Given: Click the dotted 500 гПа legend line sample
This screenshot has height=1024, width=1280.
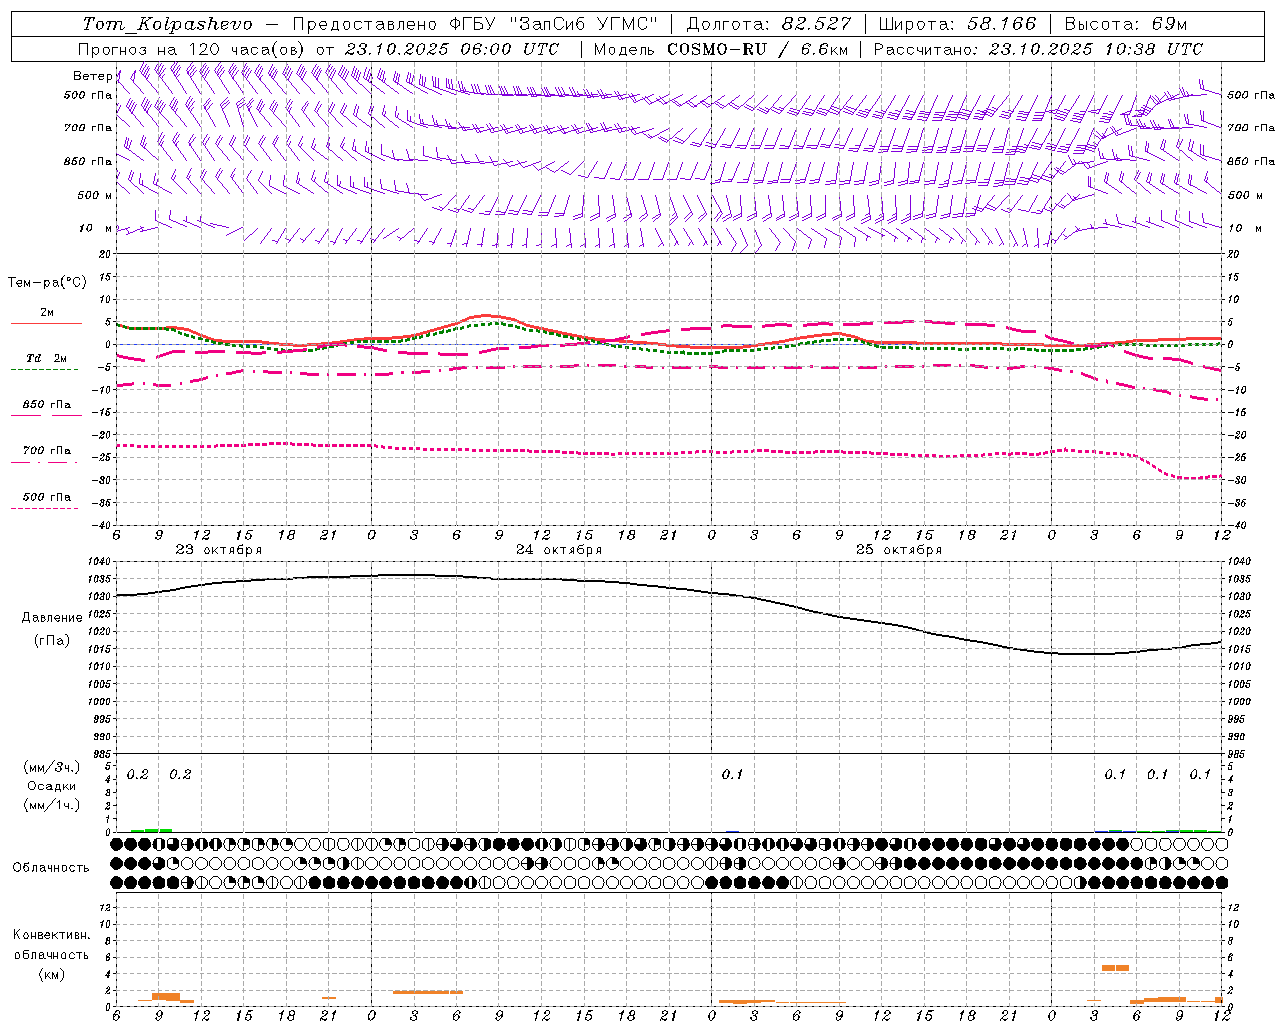Looking at the screenshot, I should (44, 508).
